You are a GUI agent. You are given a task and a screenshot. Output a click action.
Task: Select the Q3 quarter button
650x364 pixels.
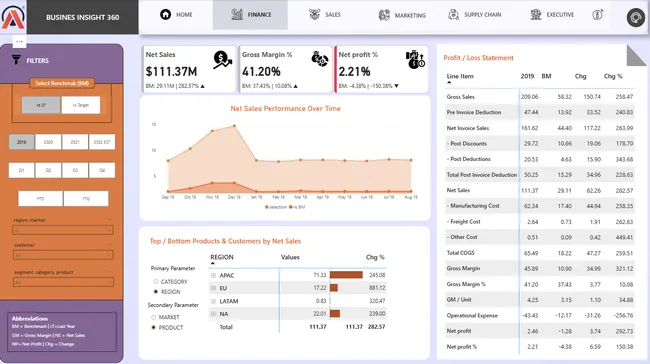coord(75,170)
